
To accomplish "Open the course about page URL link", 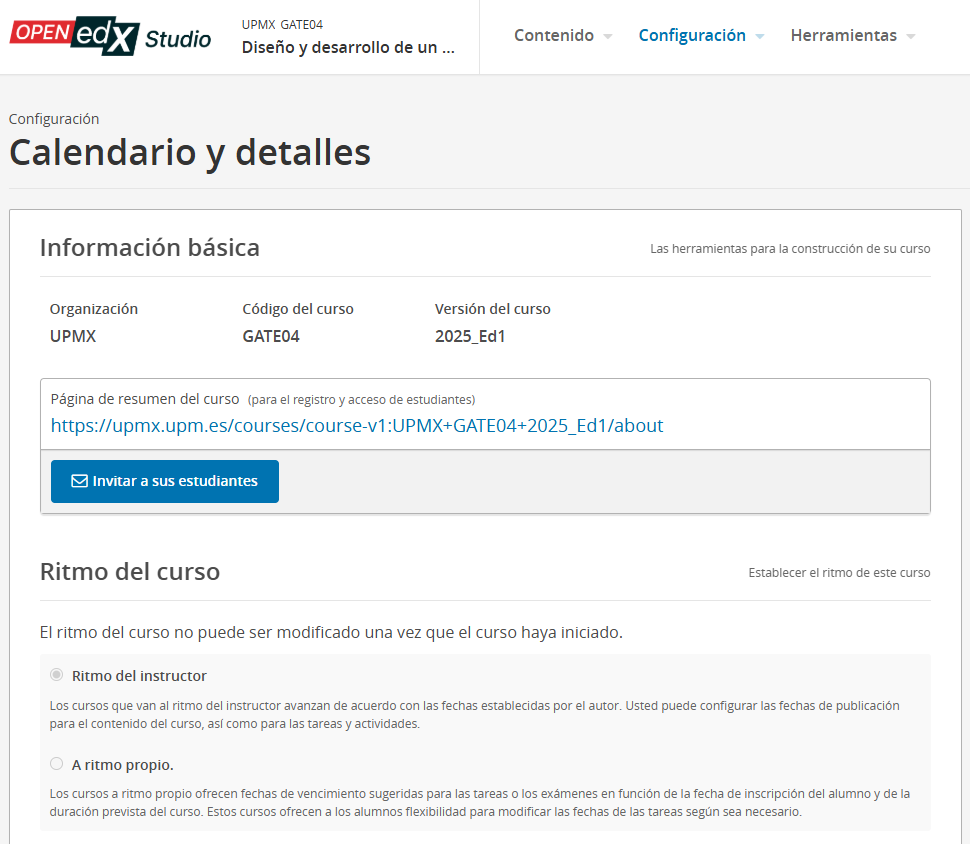I will pyautogui.click(x=357, y=426).
